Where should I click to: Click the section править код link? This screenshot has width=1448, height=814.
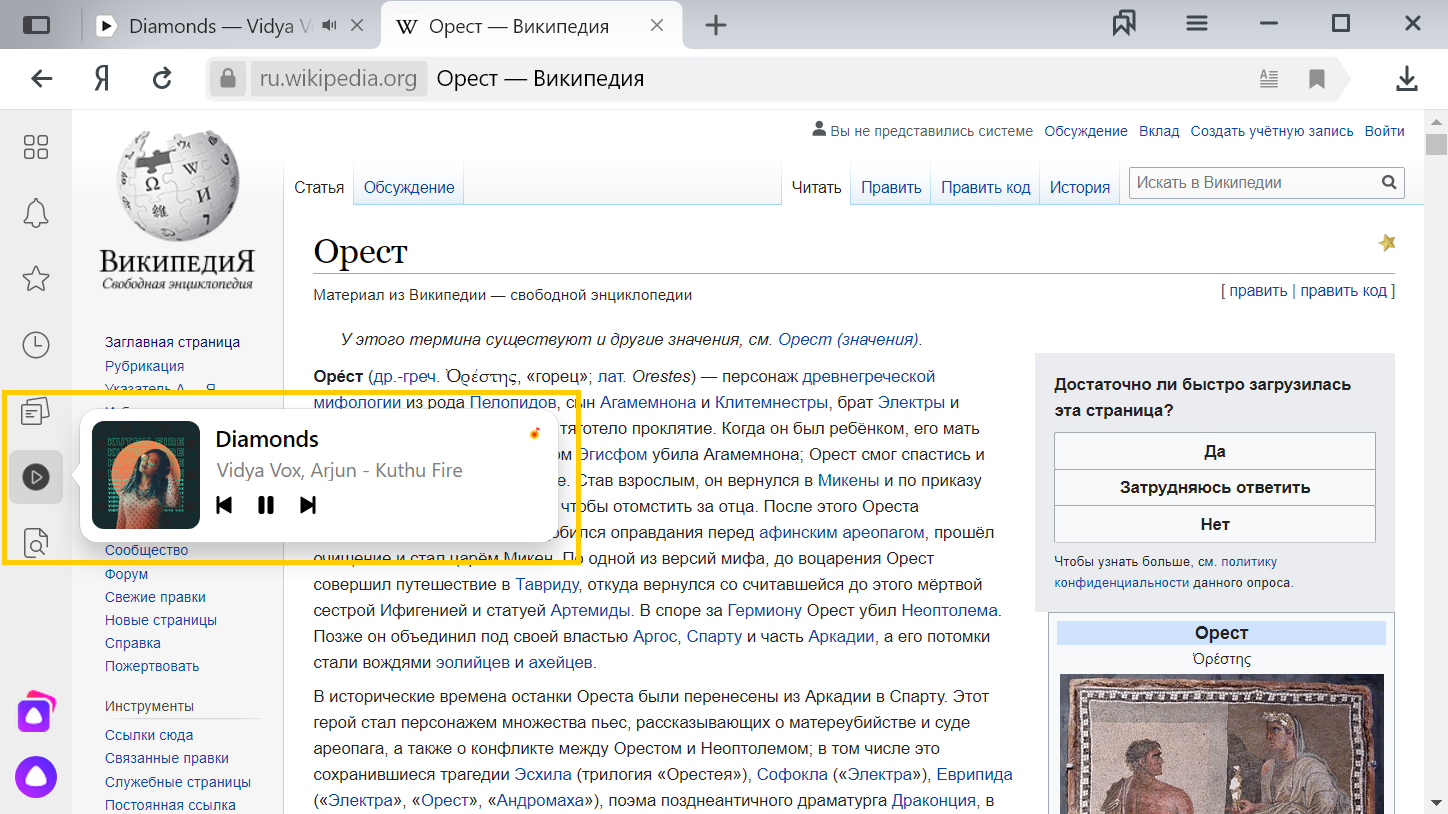click(1344, 291)
